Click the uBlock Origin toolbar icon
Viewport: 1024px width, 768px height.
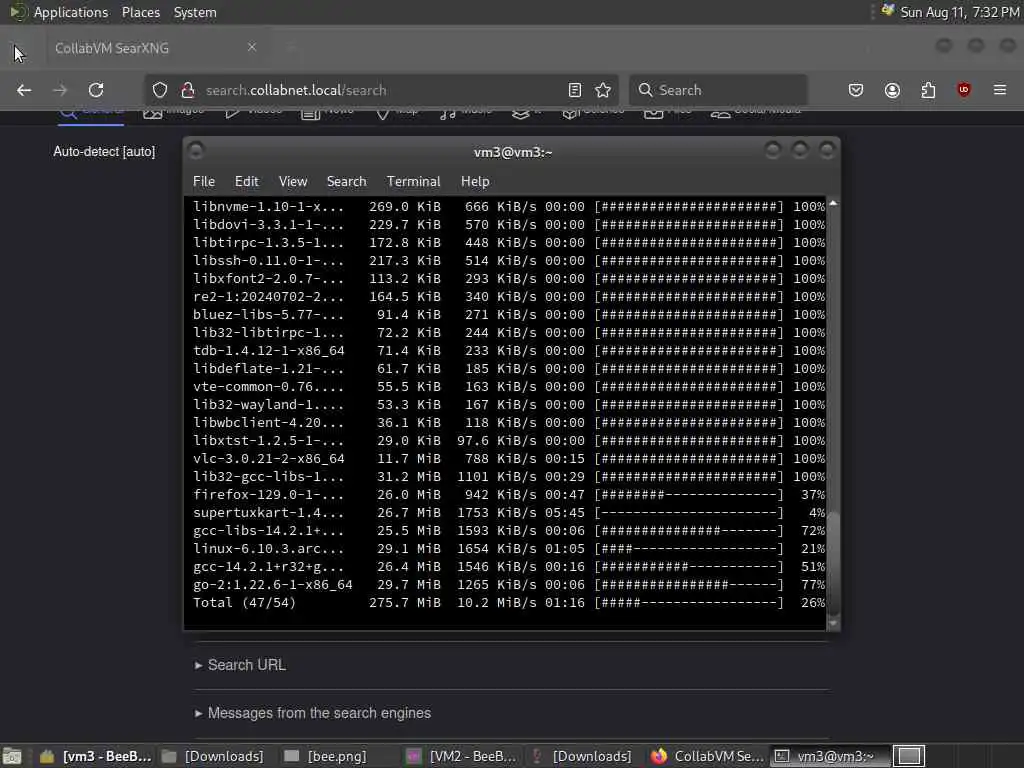coord(964,90)
